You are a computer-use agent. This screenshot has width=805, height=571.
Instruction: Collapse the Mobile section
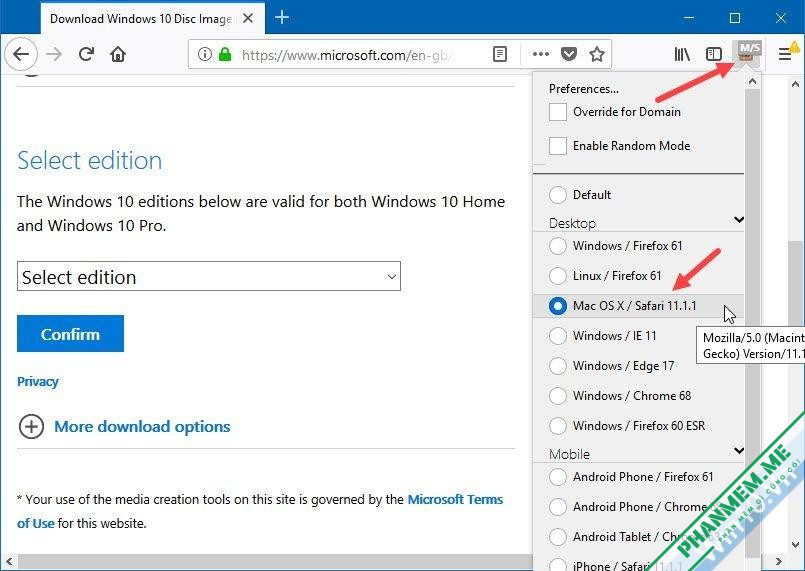tap(739, 451)
